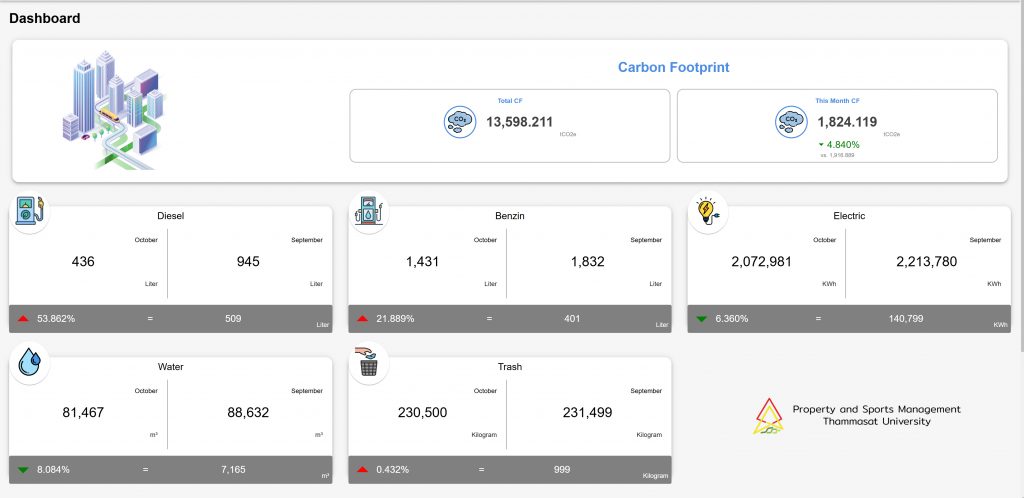
Task: Click the This Month CF CO2 icon
Action: pos(791,122)
